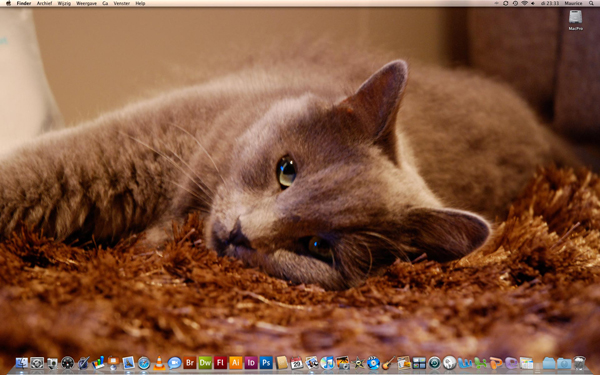This screenshot has width=600, height=375.
Task: Open the Wijzig menu
Action: pos(64,3)
